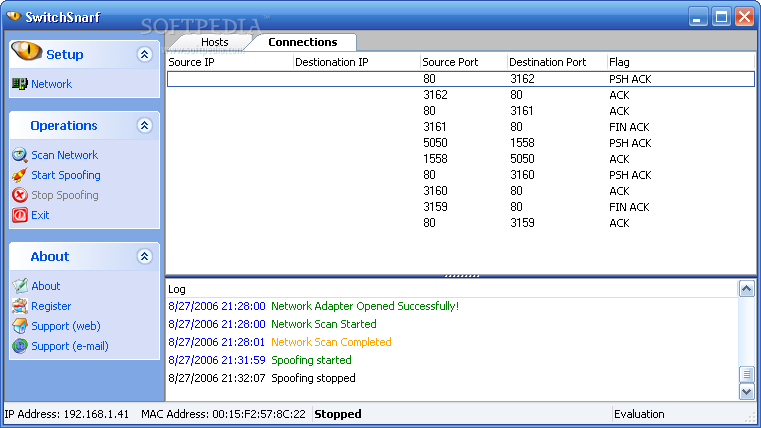Screen dimensions: 761x428
Task: Open Network setup link
Action: pyautogui.click(x=51, y=84)
